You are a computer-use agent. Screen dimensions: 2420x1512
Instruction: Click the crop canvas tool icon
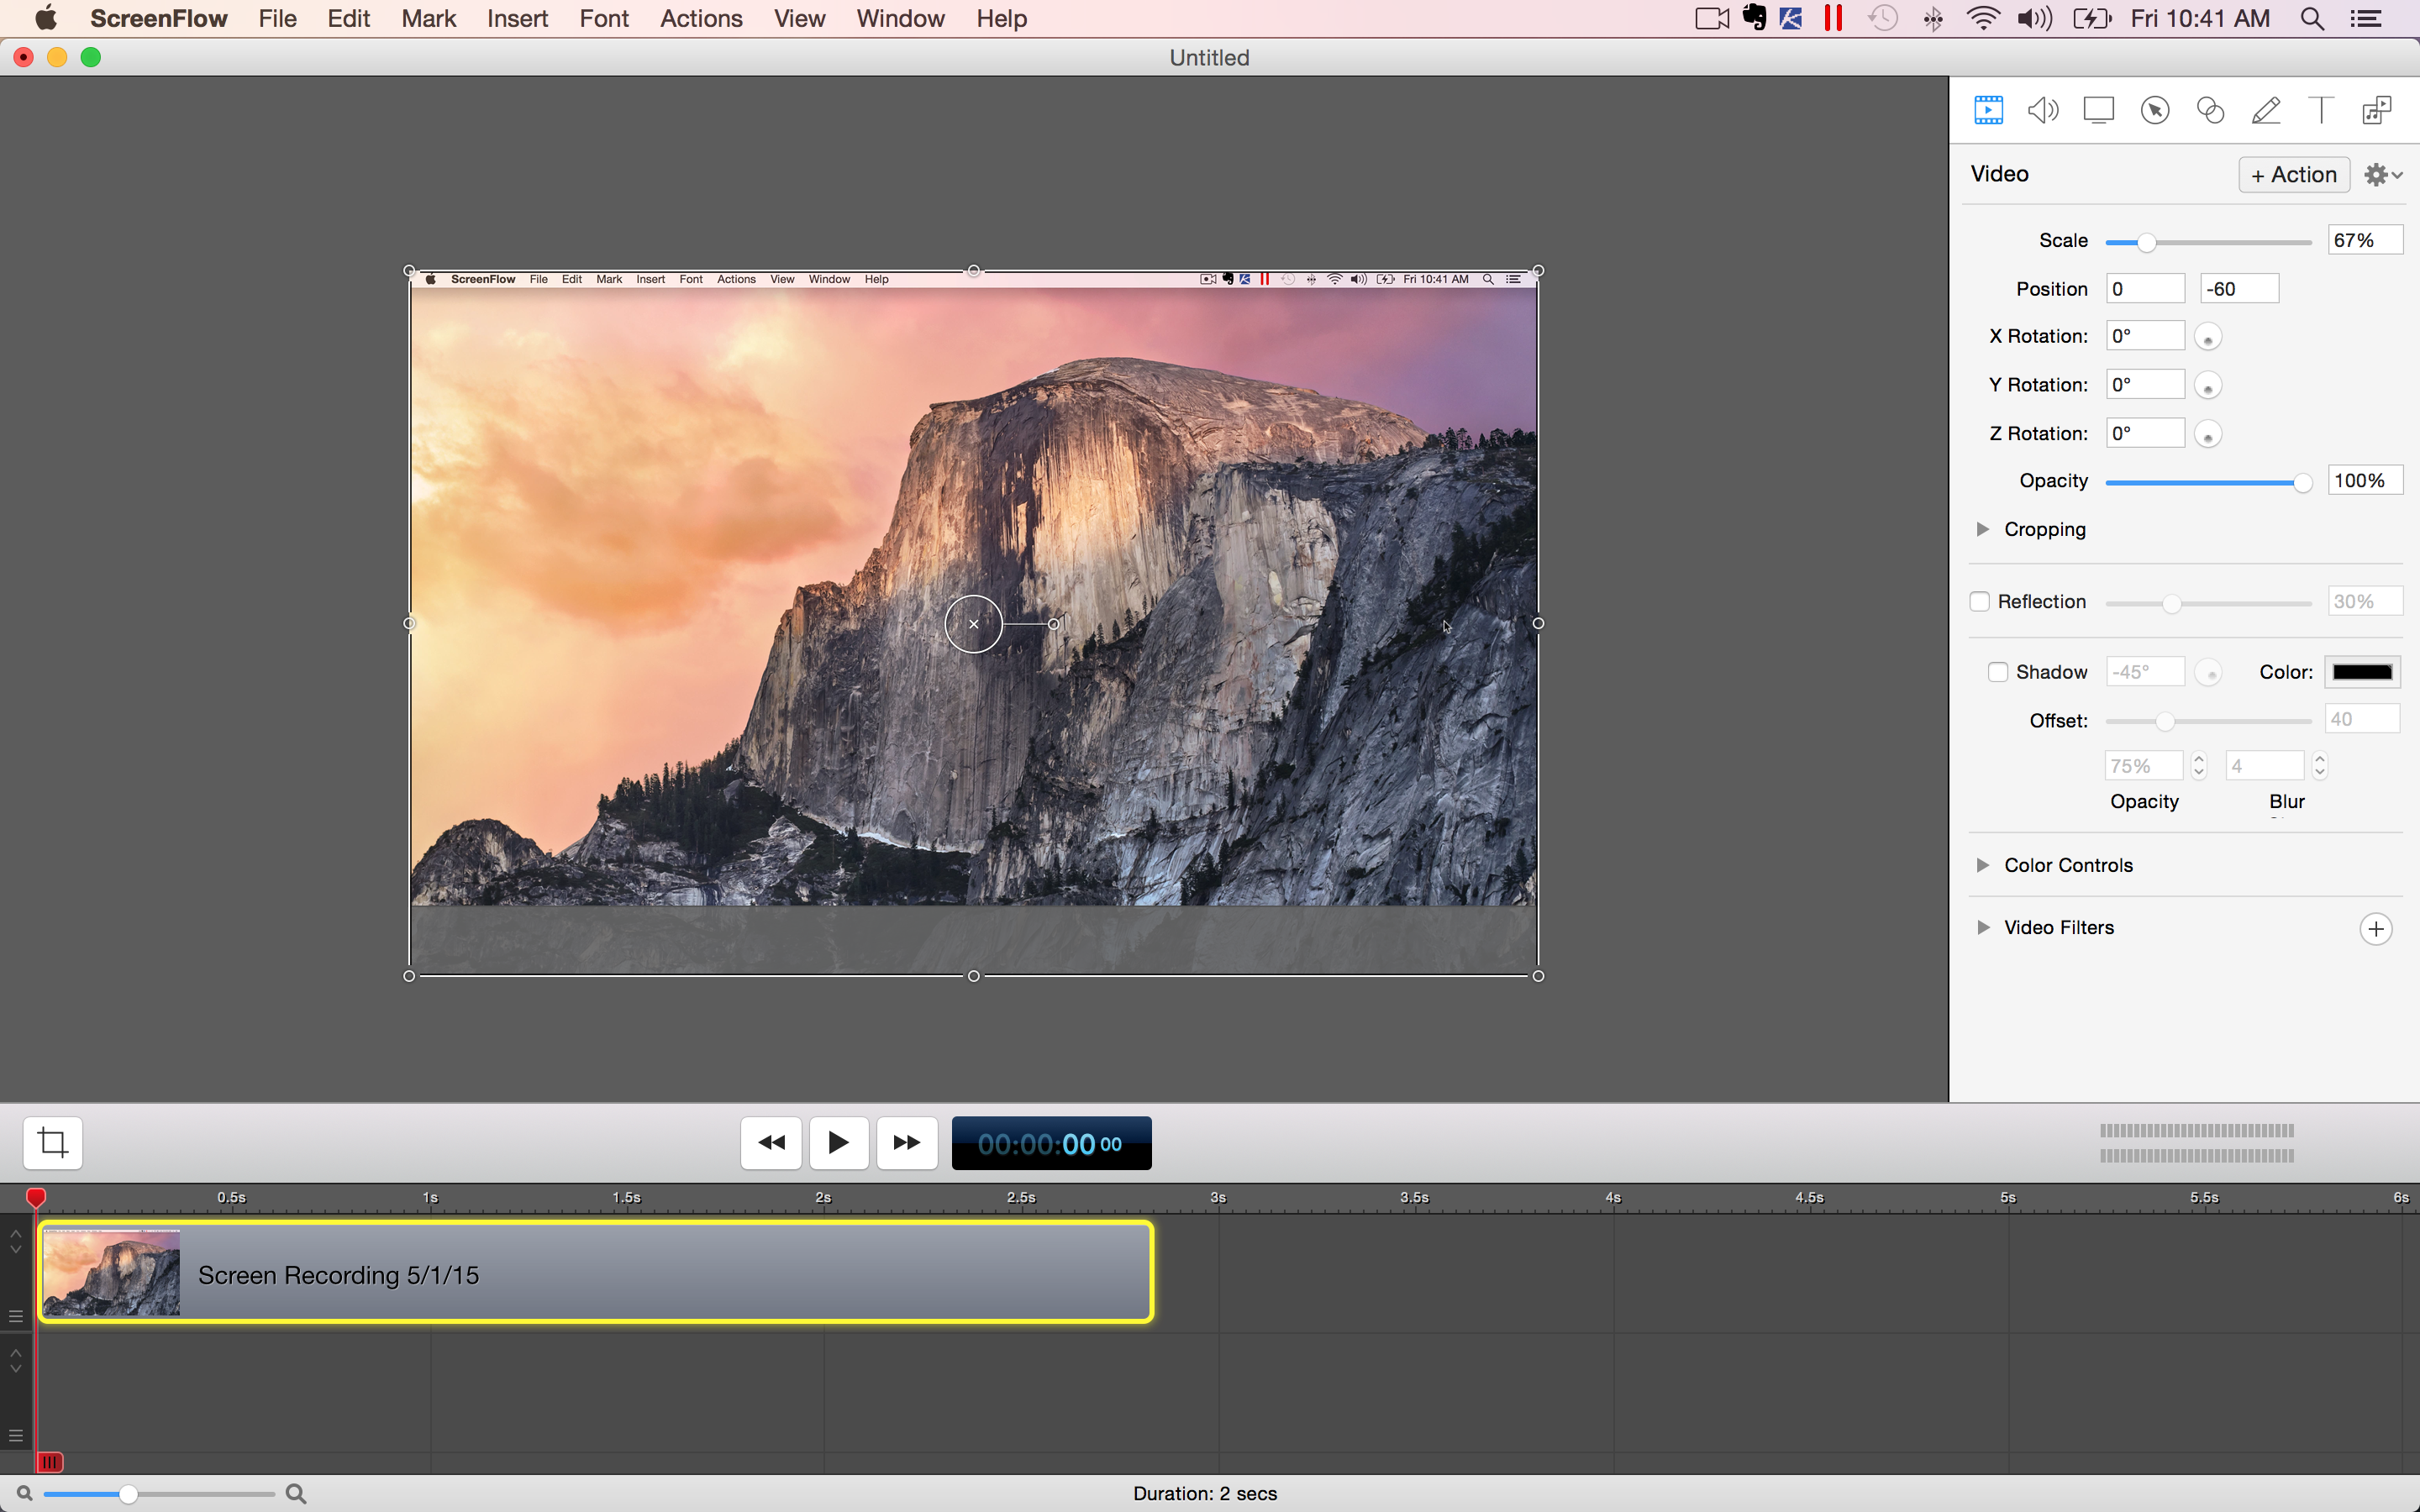(x=53, y=1142)
